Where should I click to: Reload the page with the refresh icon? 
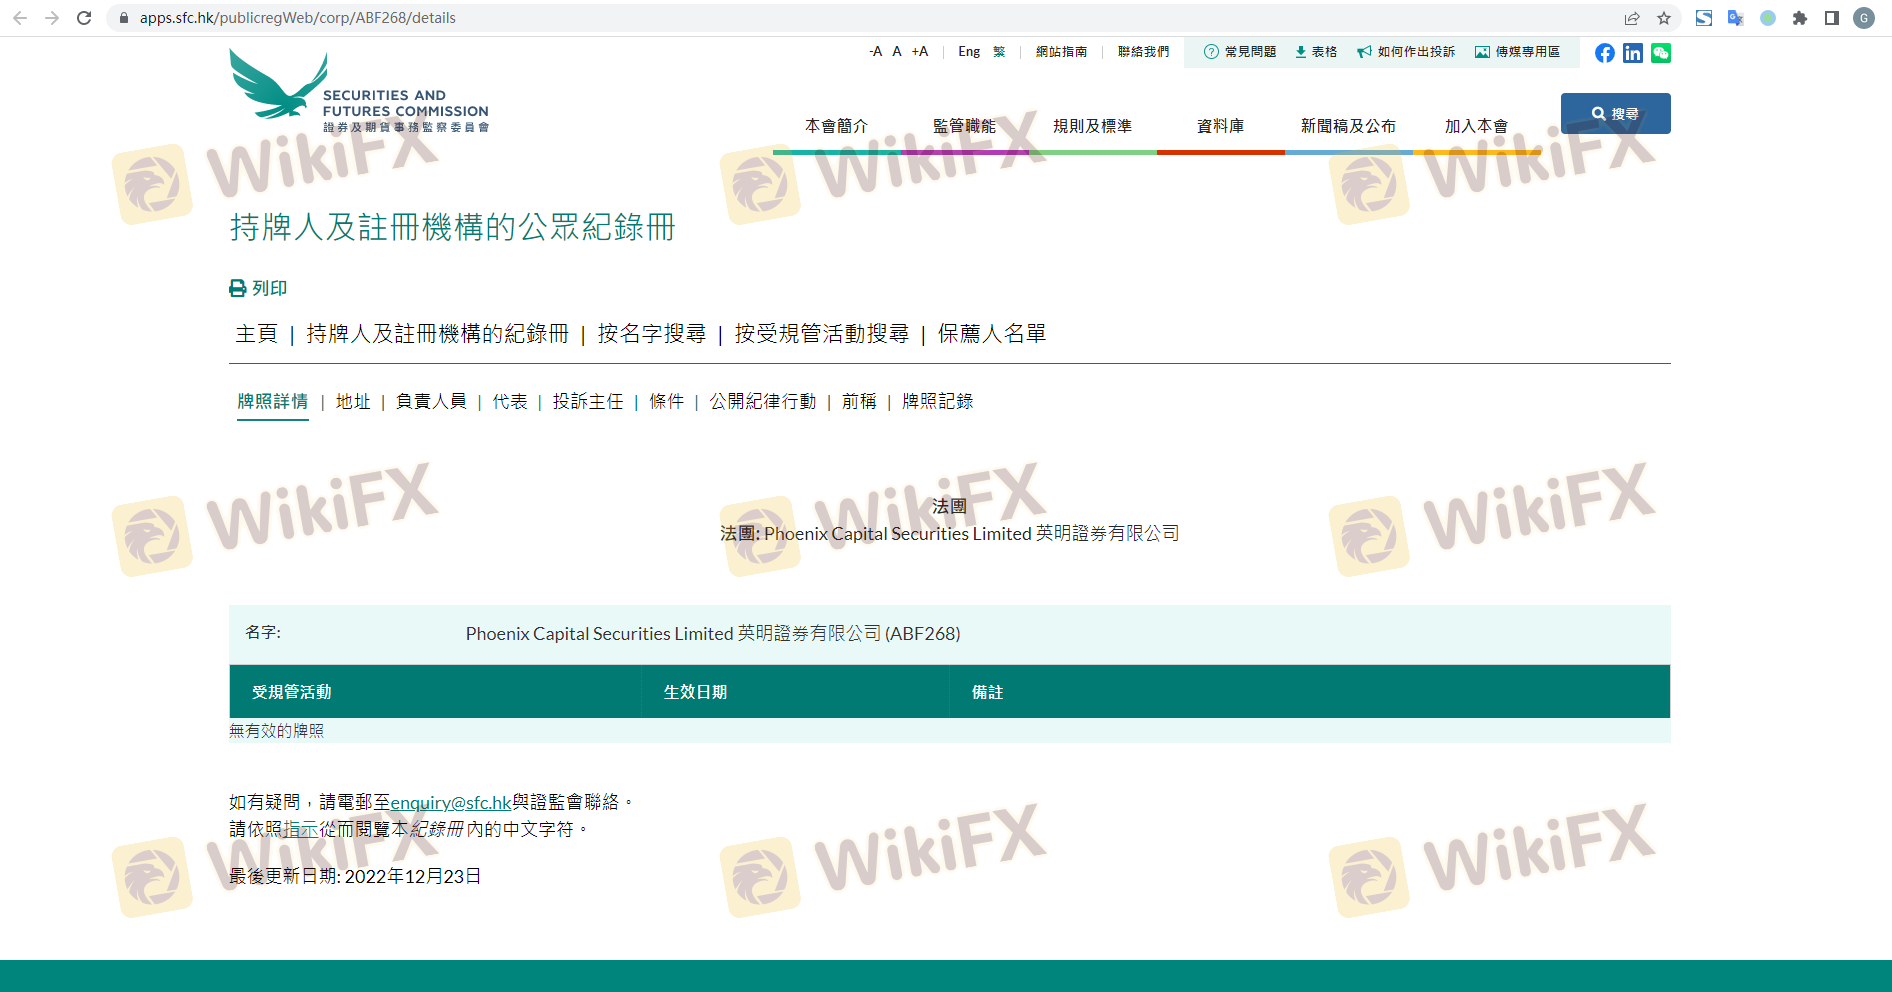(84, 18)
